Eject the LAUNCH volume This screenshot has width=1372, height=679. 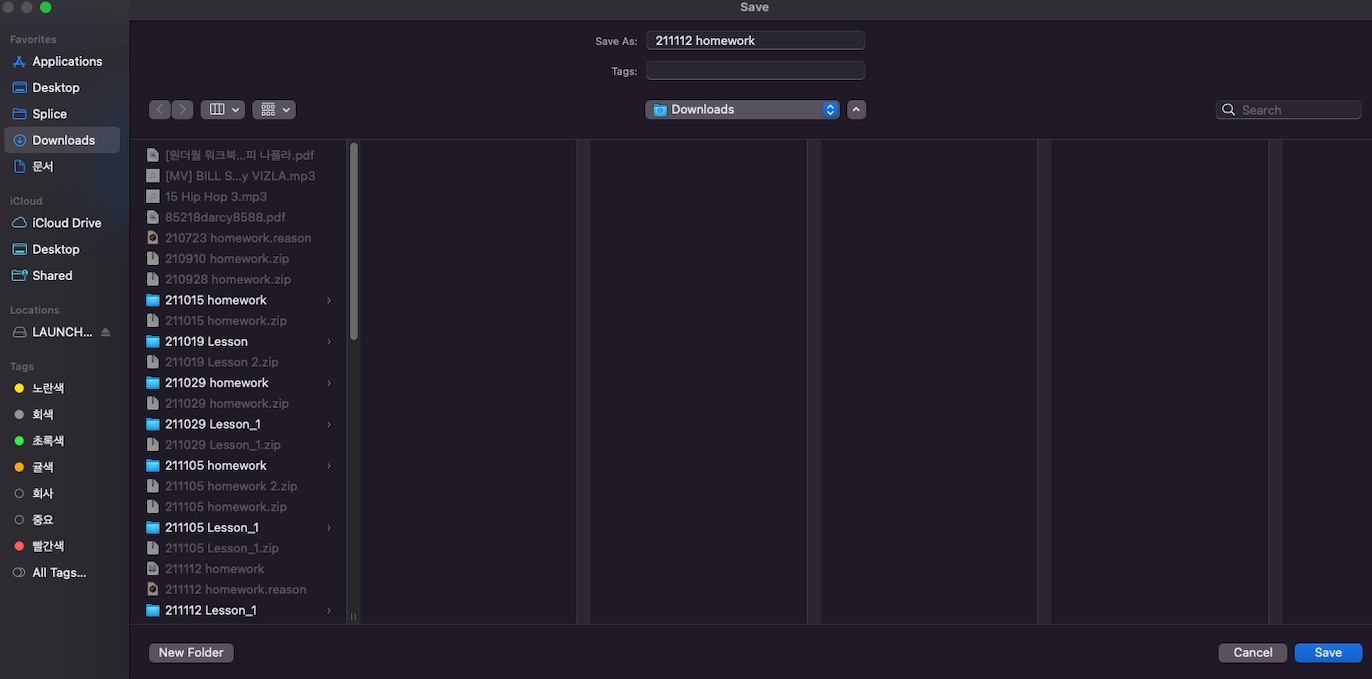click(x=106, y=332)
